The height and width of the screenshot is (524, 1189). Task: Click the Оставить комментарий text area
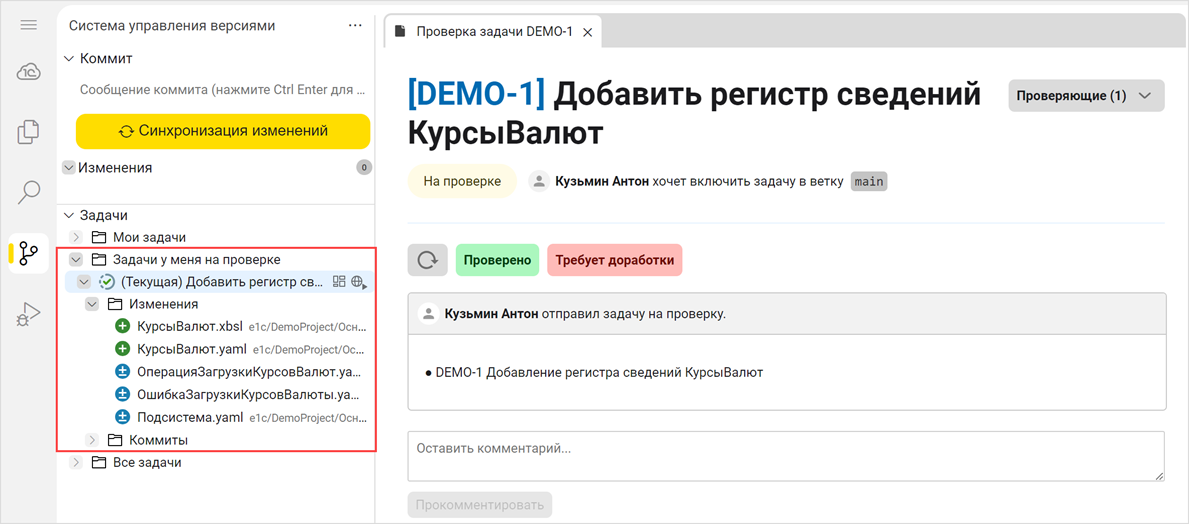pyautogui.click(x=786, y=456)
